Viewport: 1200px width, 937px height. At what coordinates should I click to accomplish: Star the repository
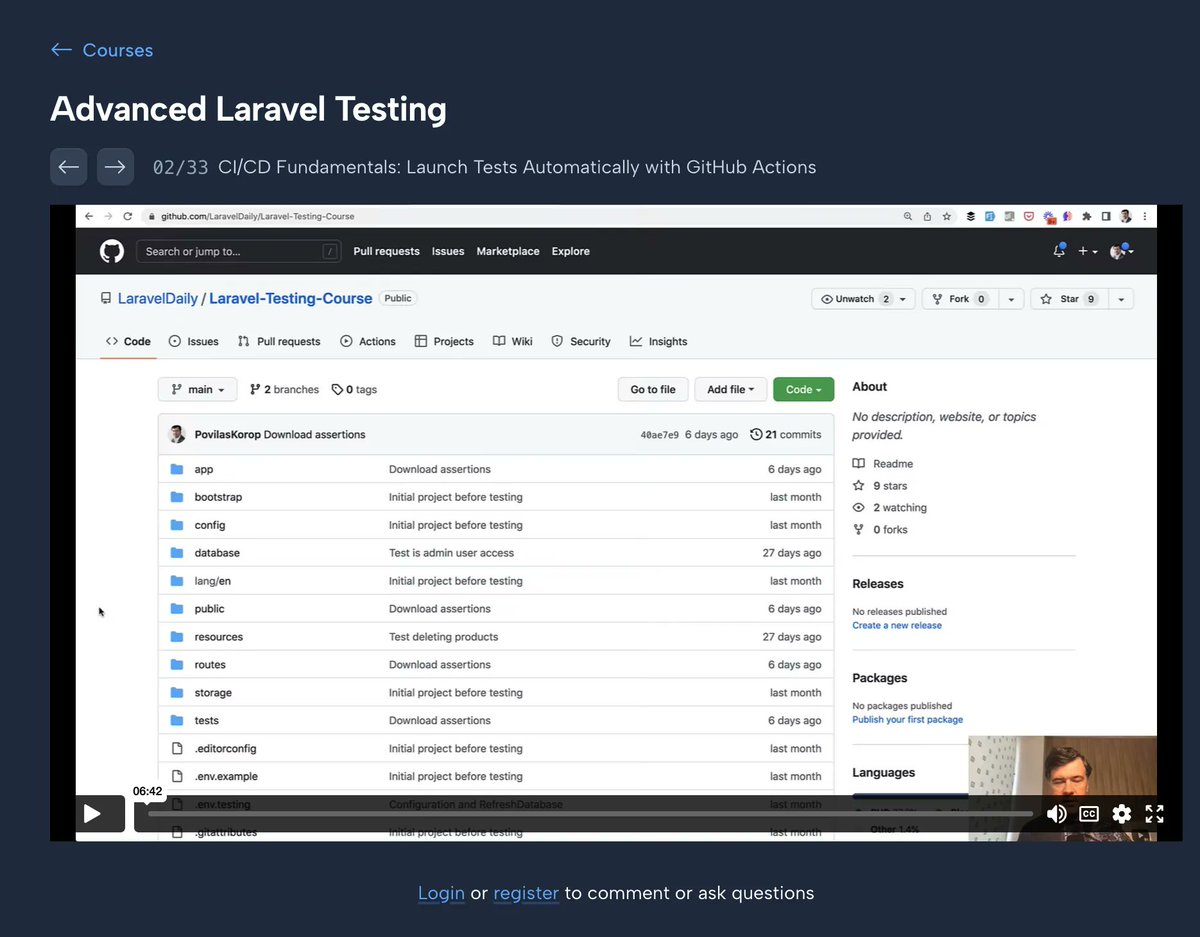click(x=1069, y=299)
